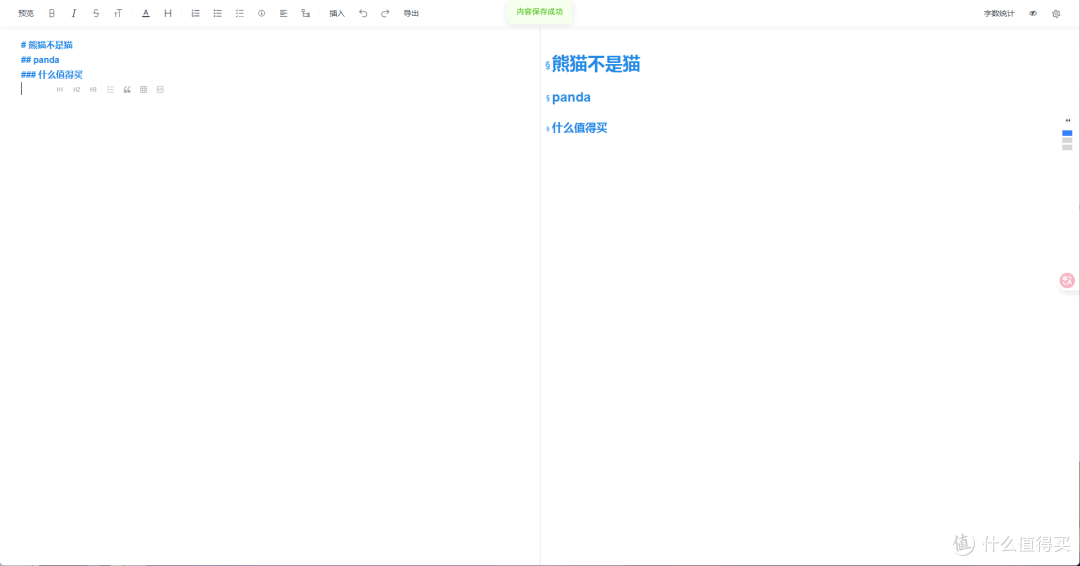
Task: Jump to the second outline marker
Action: coord(1067,140)
